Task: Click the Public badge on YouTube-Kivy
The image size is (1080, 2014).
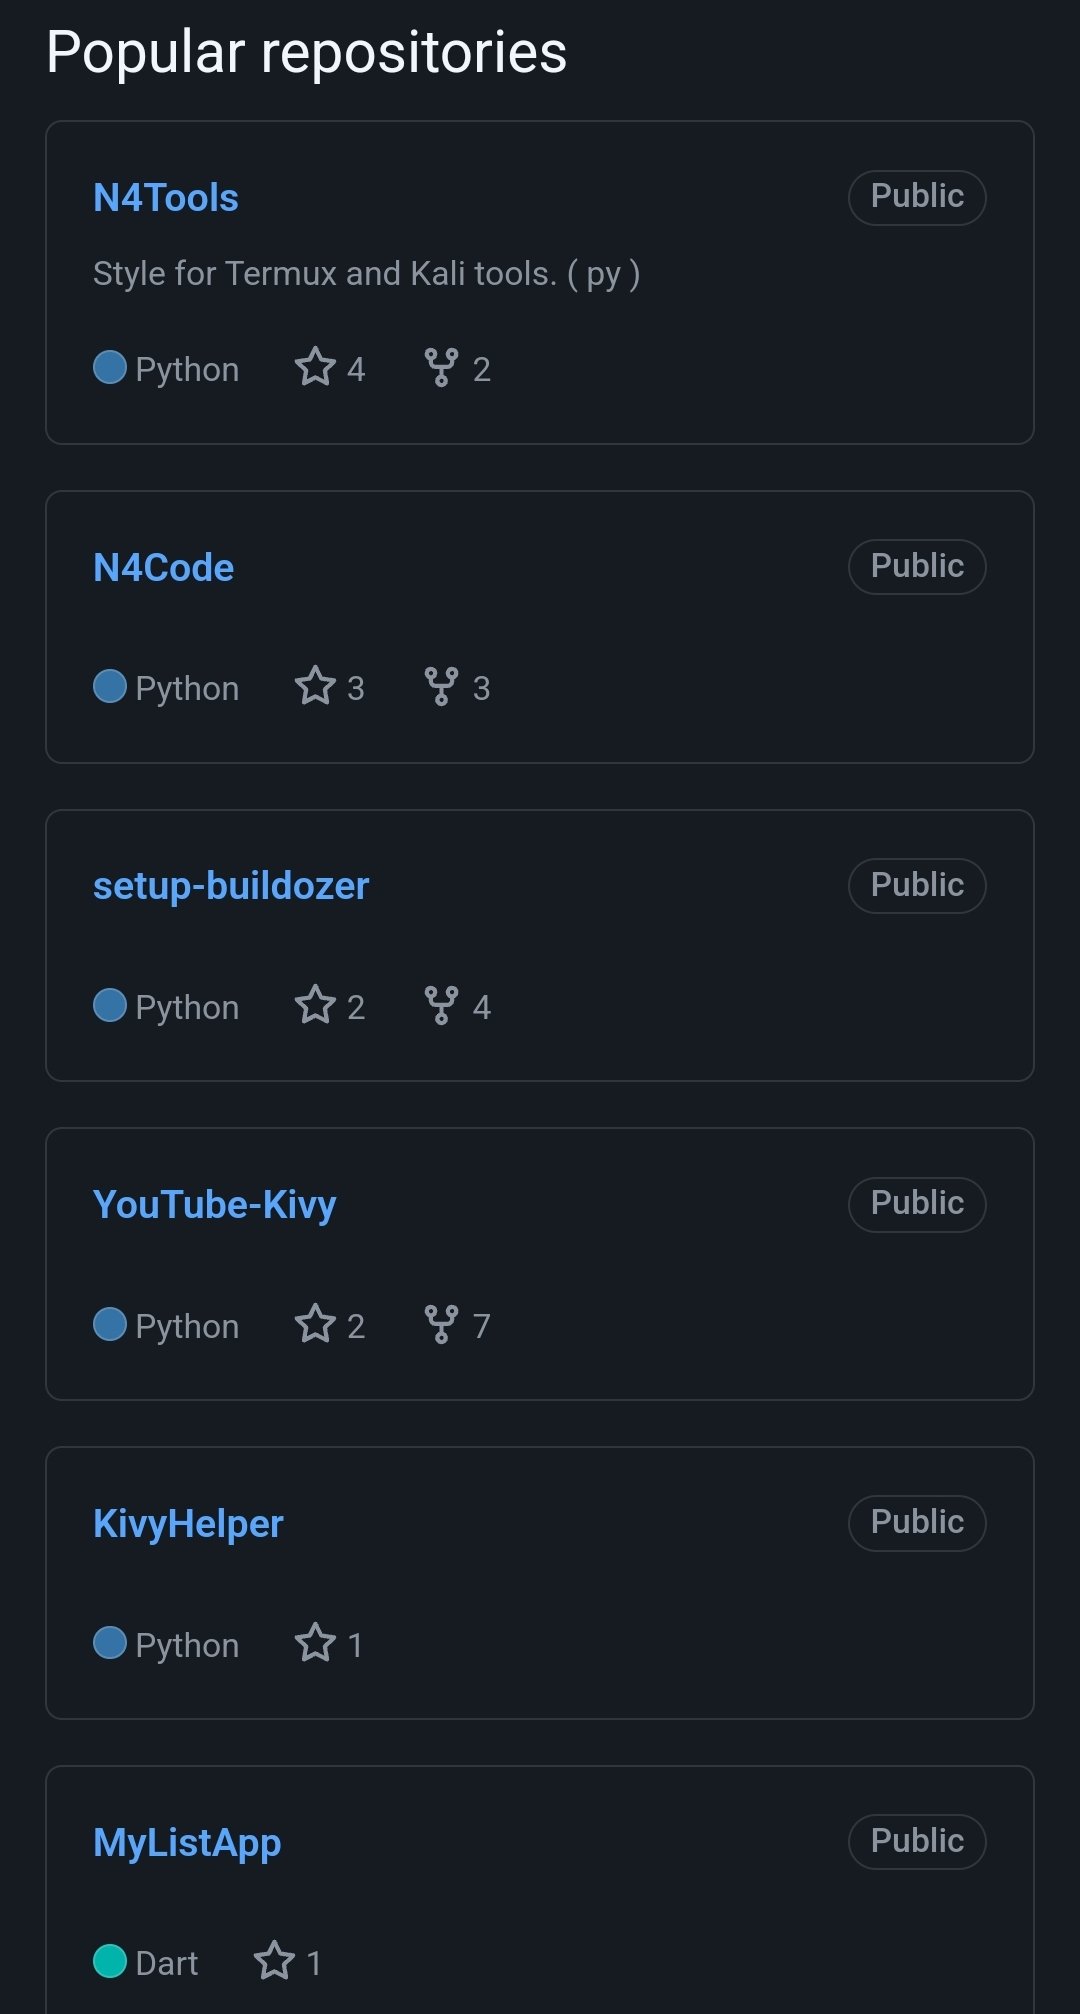Action: (917, 1204)
